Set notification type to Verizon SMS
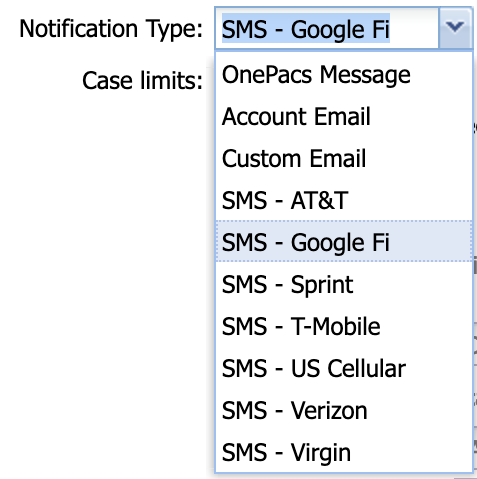 [344, 410]
